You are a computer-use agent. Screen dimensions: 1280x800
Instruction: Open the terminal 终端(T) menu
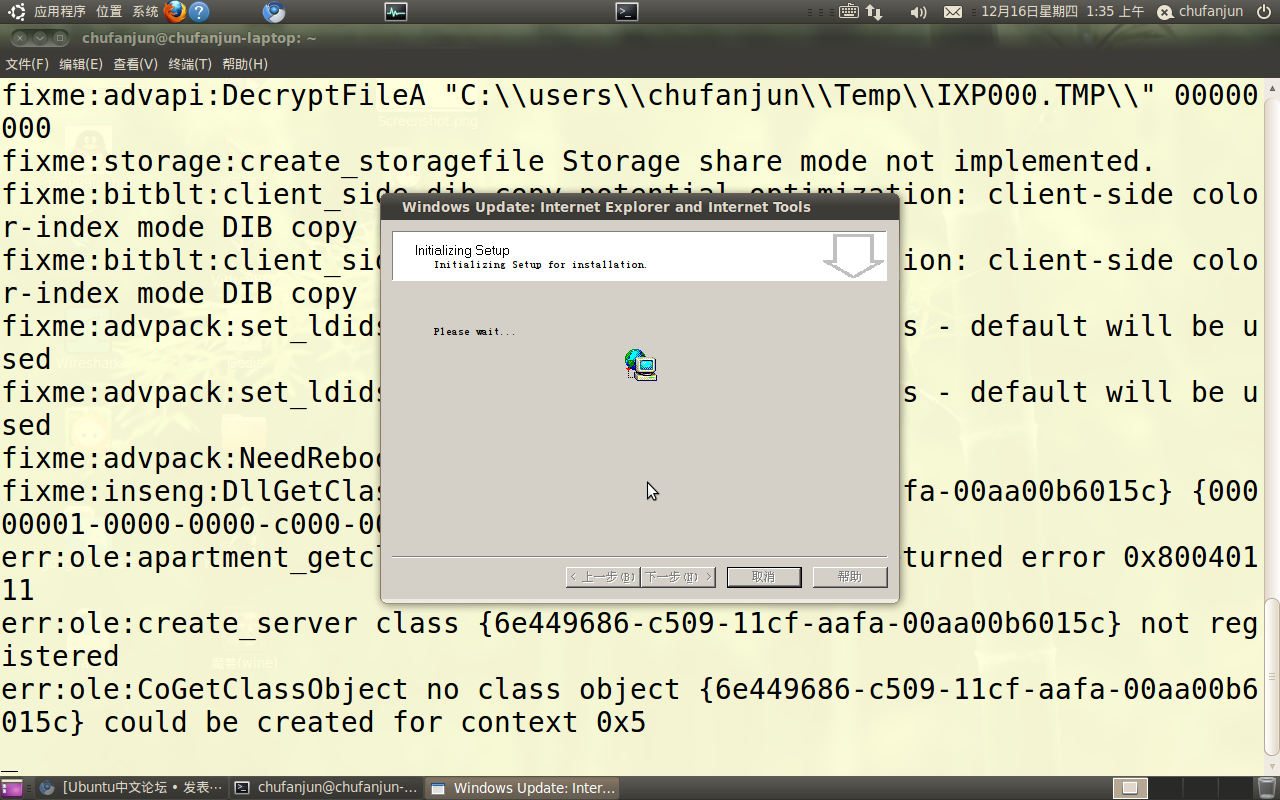pos(190,64)
